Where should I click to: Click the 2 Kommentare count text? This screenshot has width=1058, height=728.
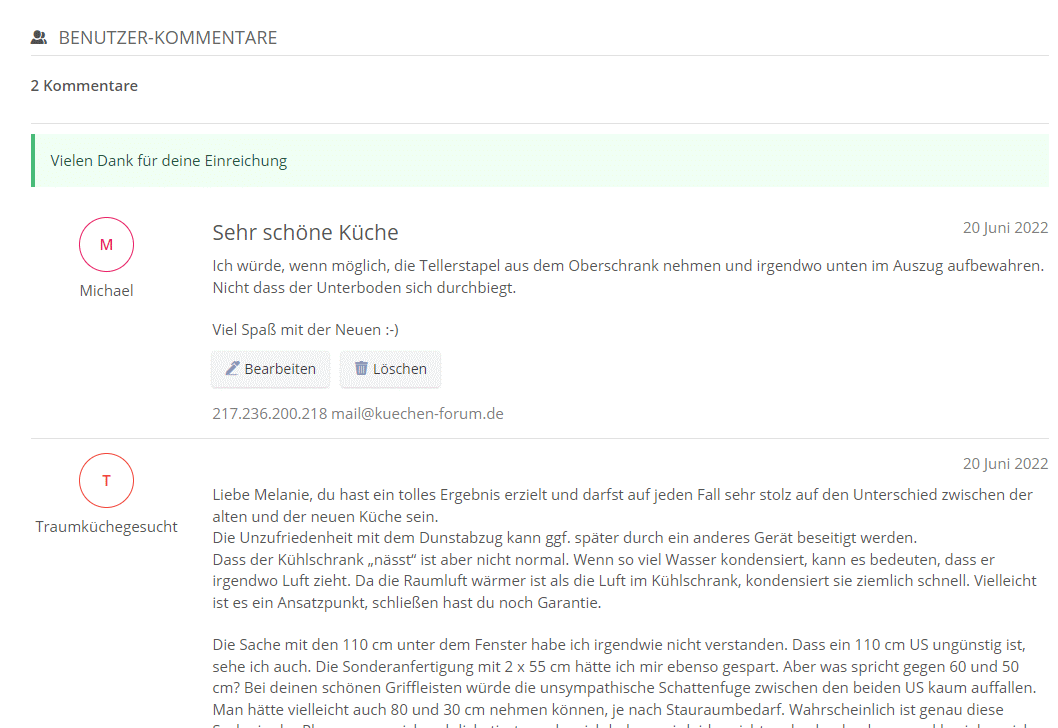[84, 86]
